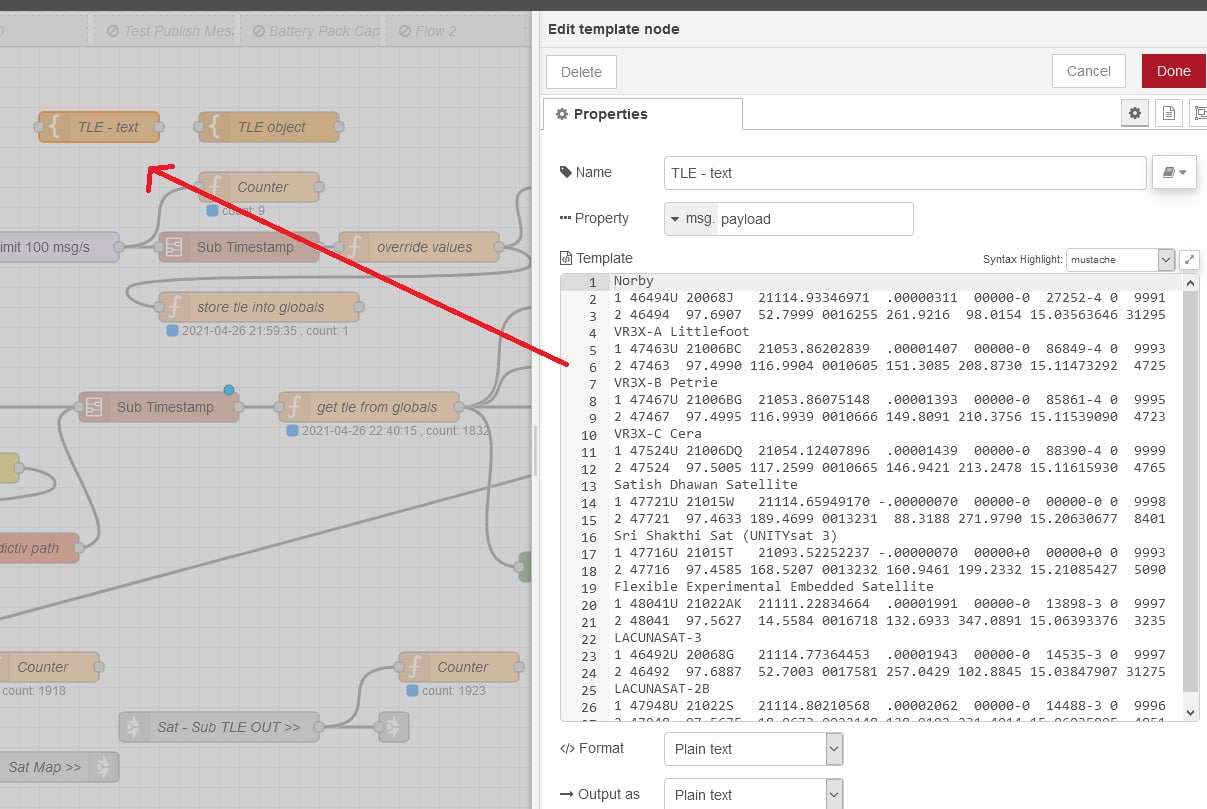Expand template editor to full size
Screen dimensions: 1207x809
[x=1189, y=259]
